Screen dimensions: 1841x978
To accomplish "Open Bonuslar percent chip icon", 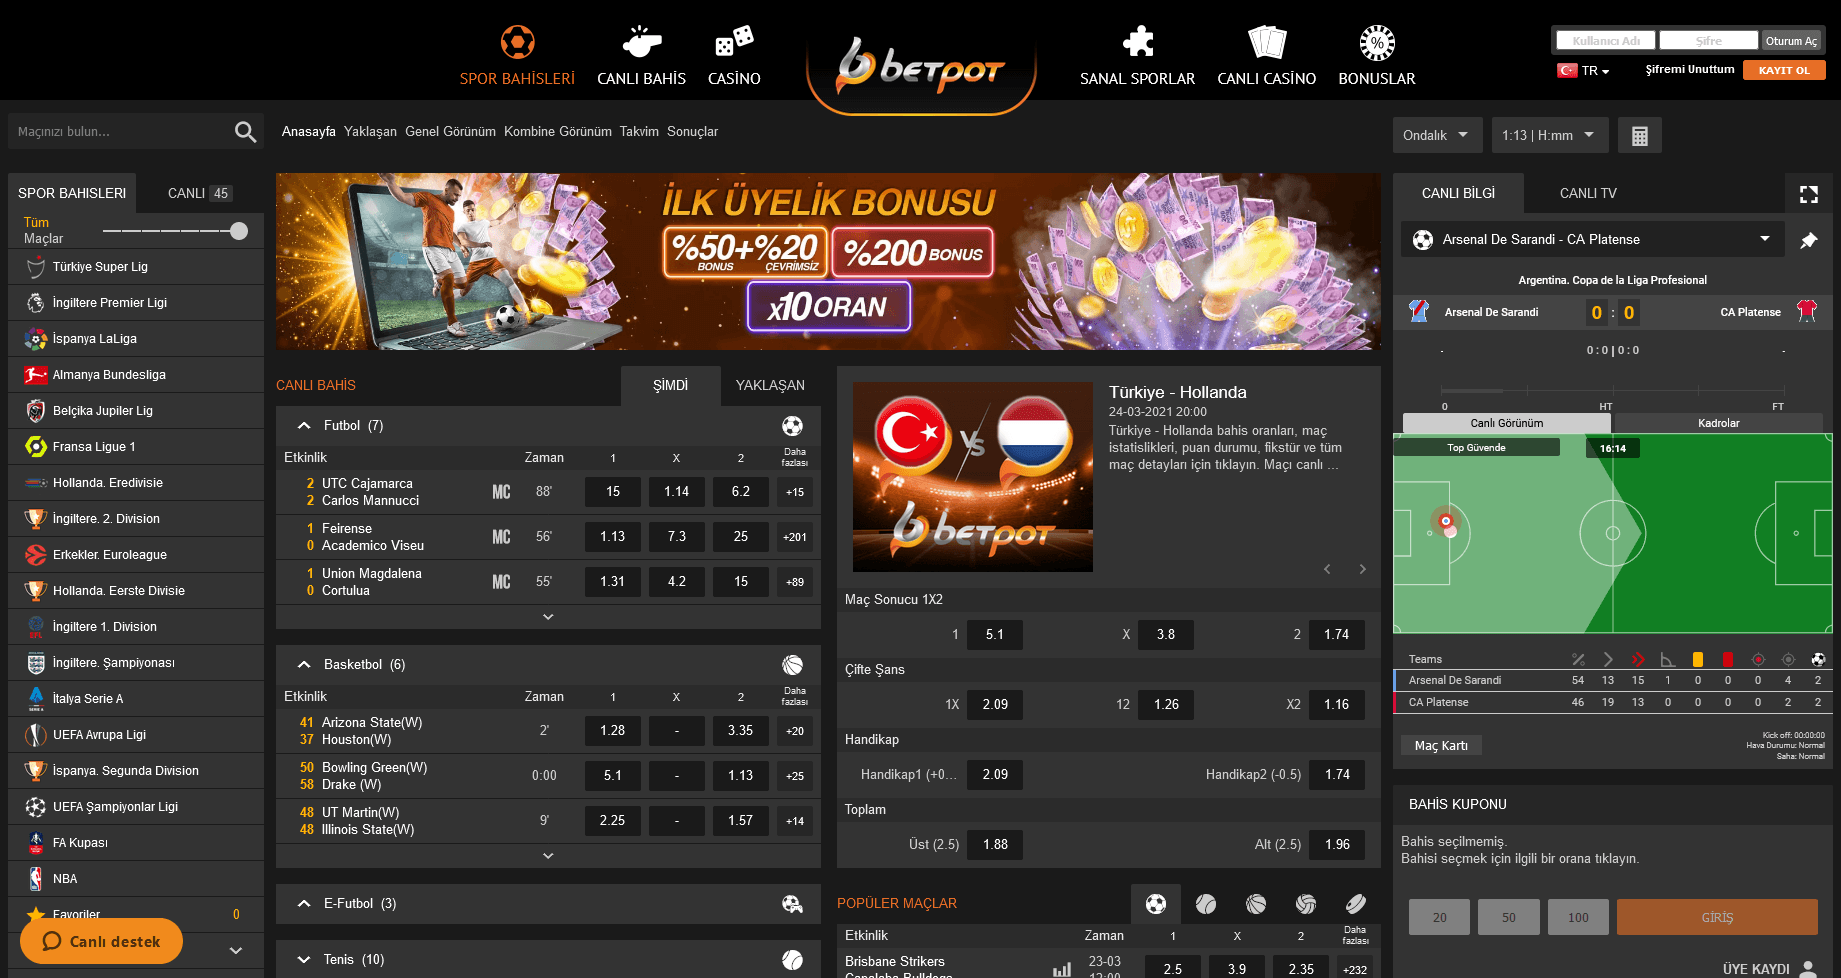I will (x=1377, y=42).
